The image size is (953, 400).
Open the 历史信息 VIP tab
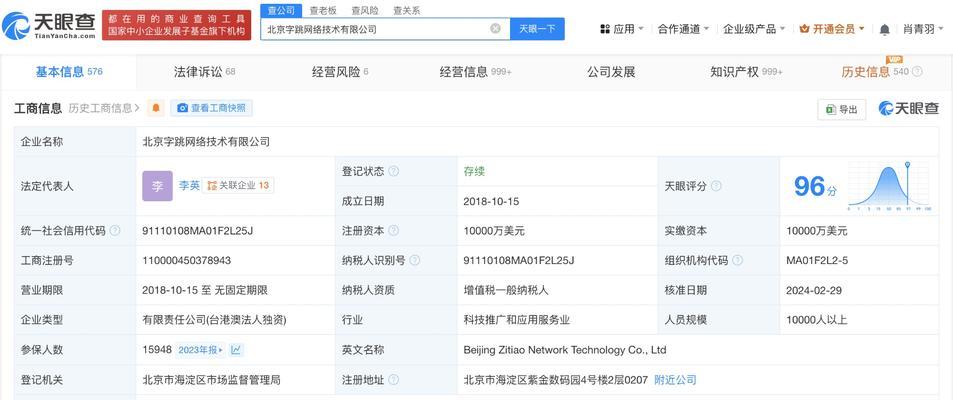click(875, 72)
